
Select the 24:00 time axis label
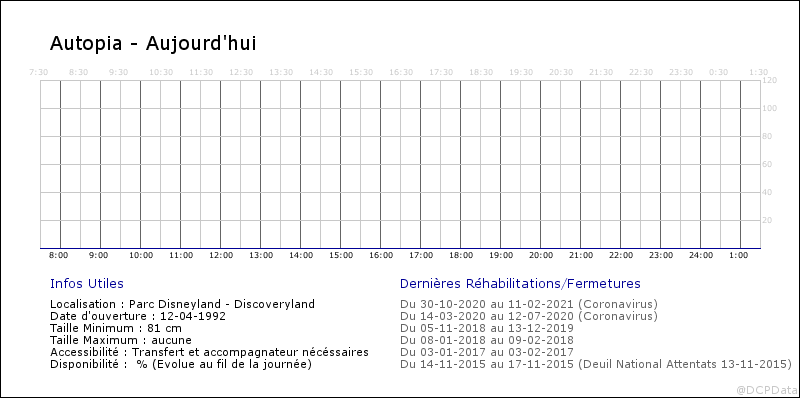coord(701,256)
